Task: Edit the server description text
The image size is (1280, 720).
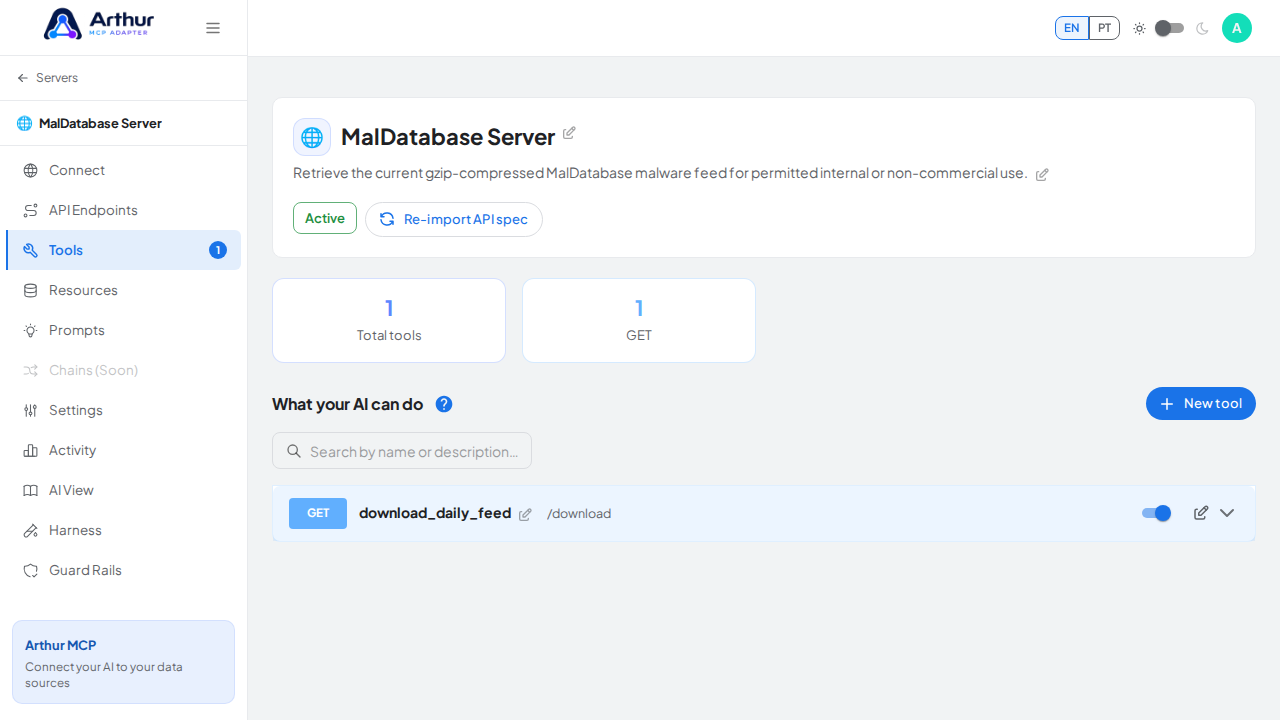Action: coord(1042,174)
